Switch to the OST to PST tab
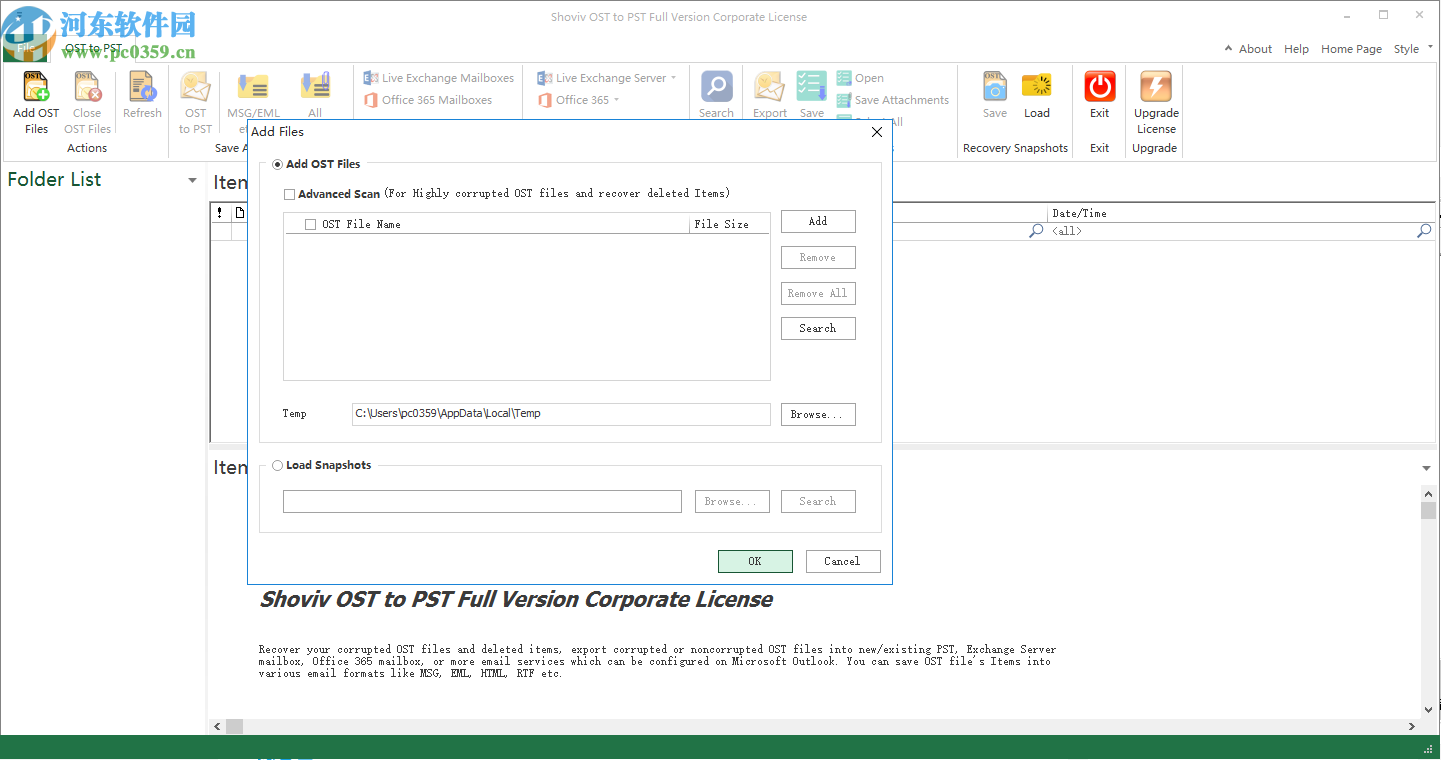Viewport: 1441px width, 760px height. [94, 48]
